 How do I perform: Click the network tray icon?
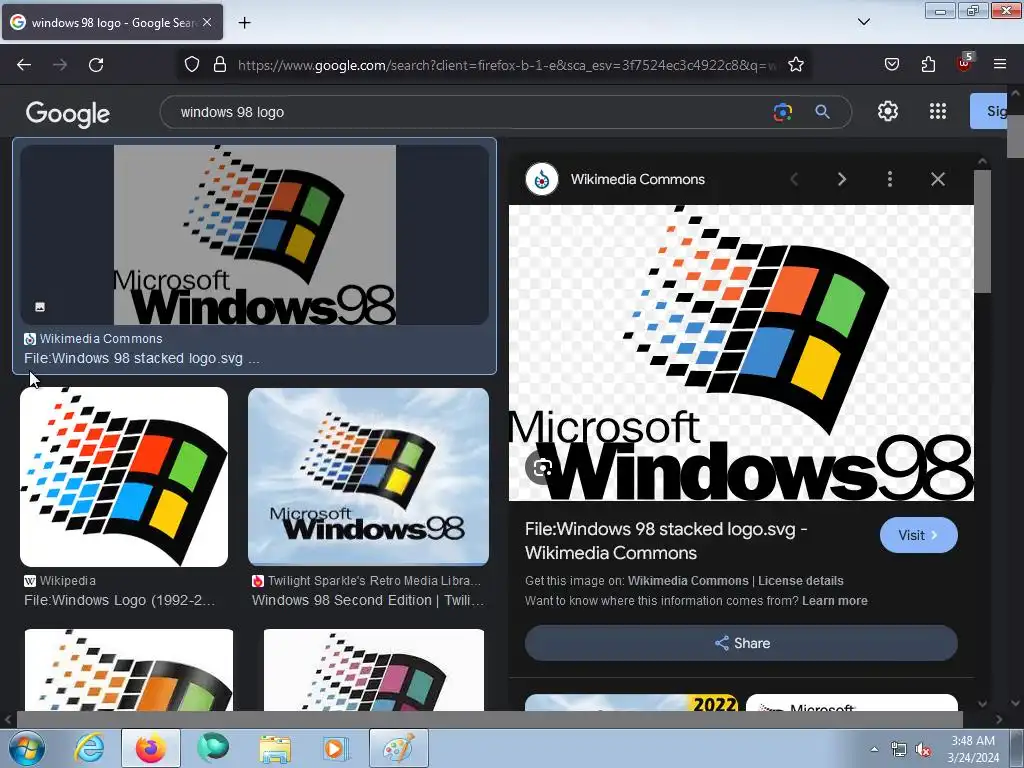[899, 750]
